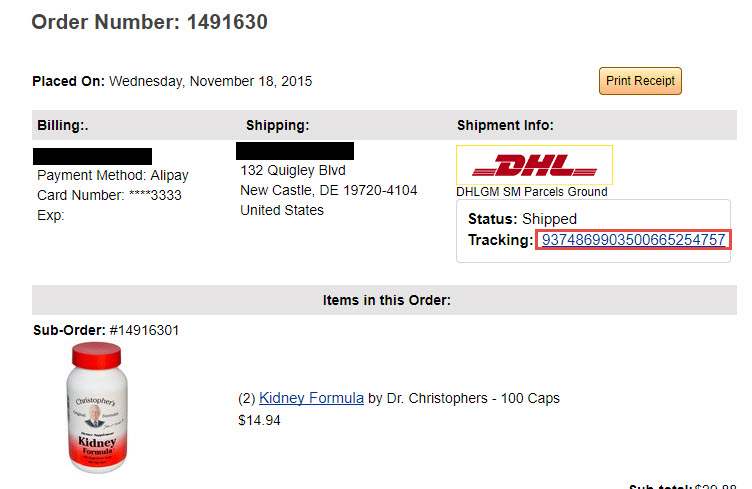The image size is (752, 489).
Task: Click the DHL carrier logo
Action: pyautogui.click(x=534, y=165)
